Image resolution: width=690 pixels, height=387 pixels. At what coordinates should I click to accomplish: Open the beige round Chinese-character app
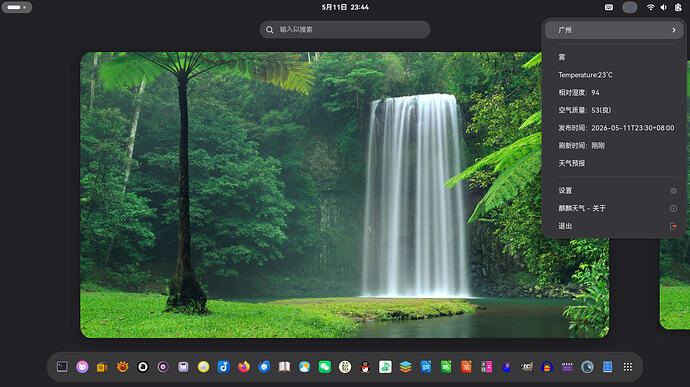coord(345,367)
